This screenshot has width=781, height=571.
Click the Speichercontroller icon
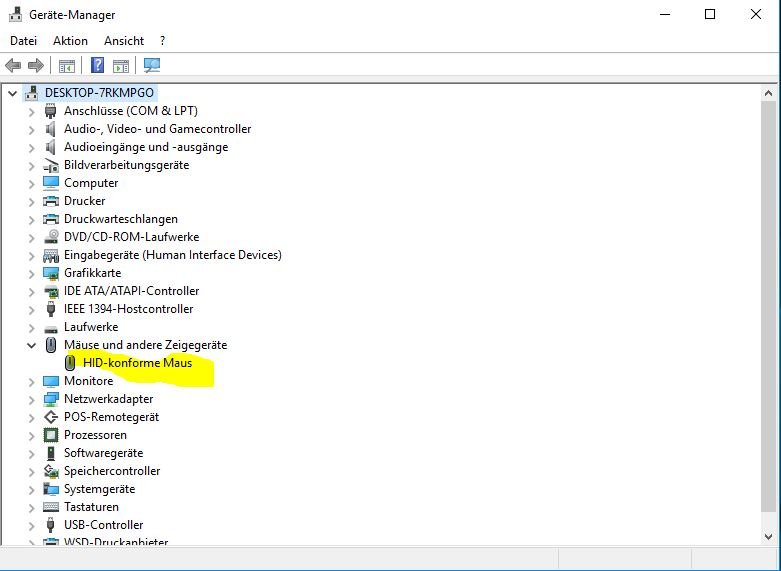click(x=50, y=471)
